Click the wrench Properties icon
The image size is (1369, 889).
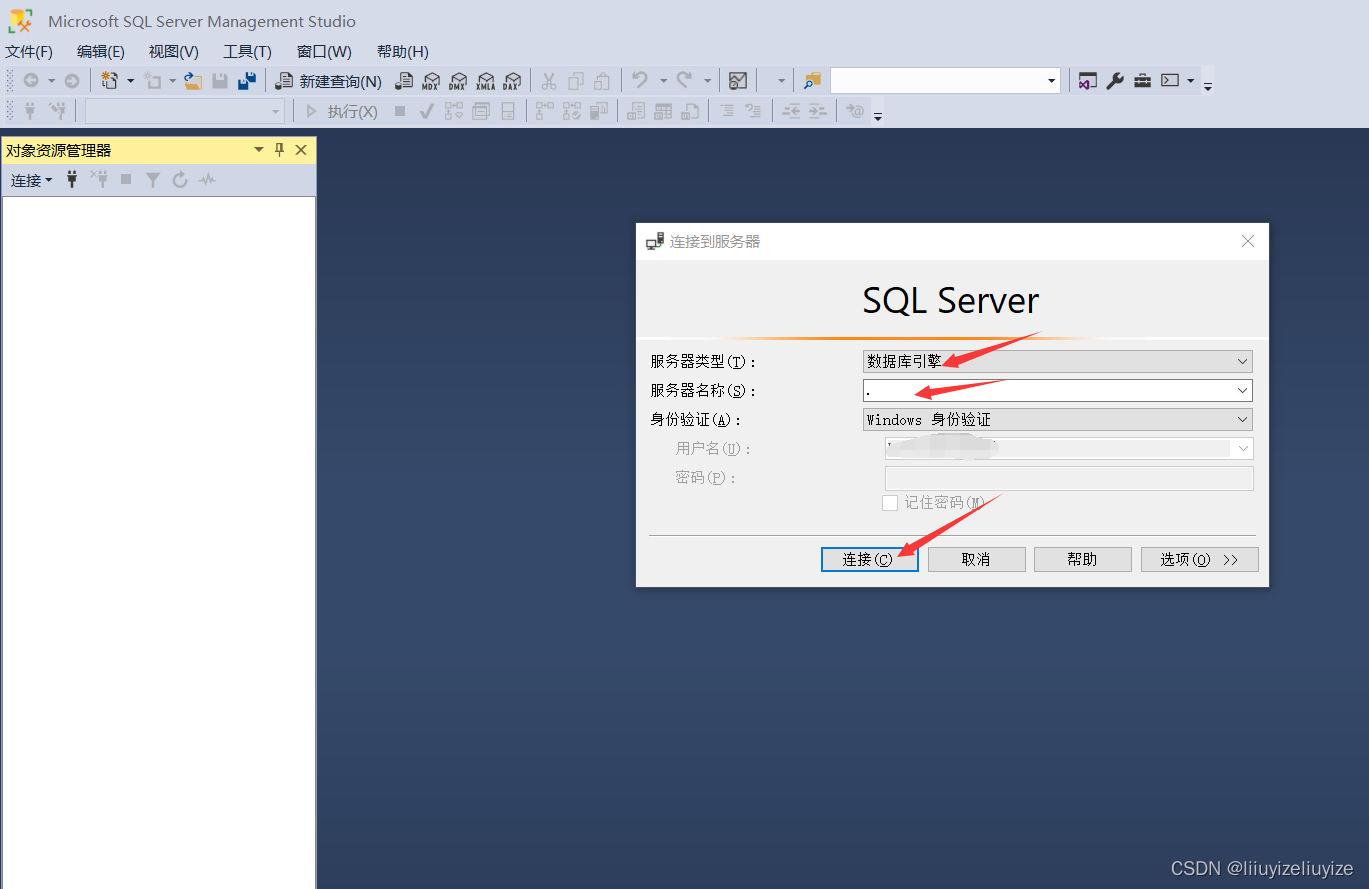(x=1115, y=81)
